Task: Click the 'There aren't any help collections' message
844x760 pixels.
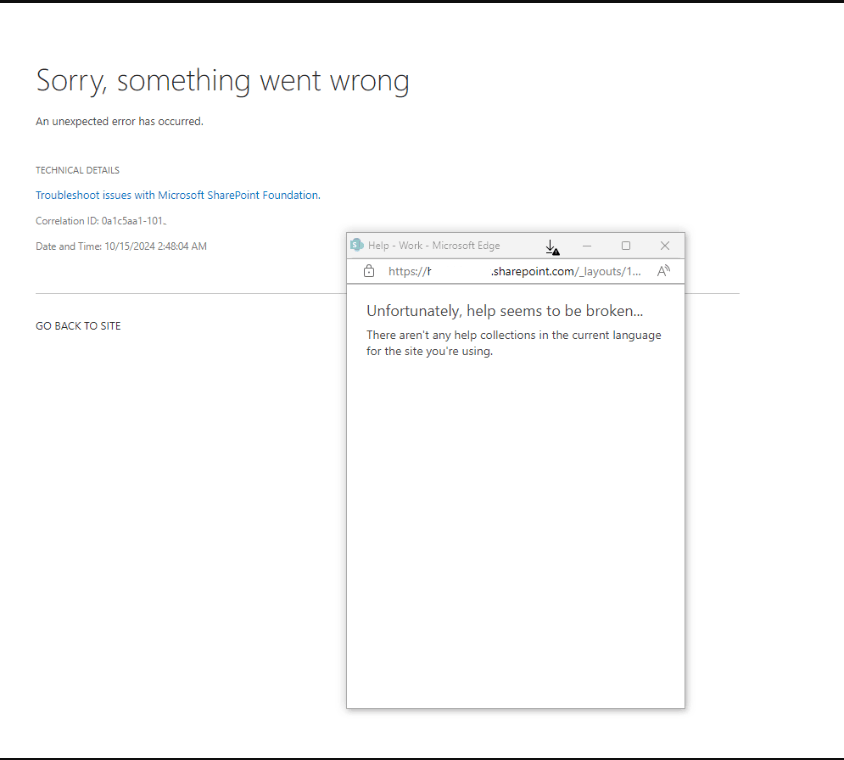Action: pos(514,343)
